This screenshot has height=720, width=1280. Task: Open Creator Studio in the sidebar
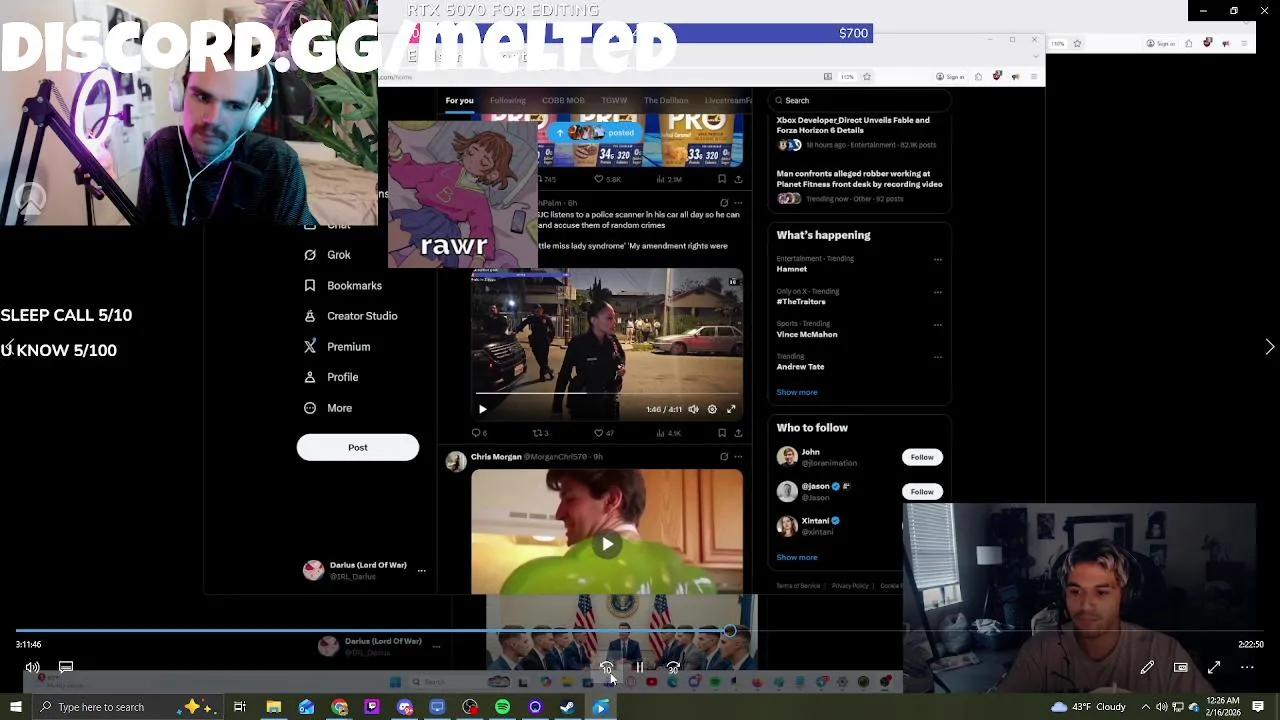(350, 316)
